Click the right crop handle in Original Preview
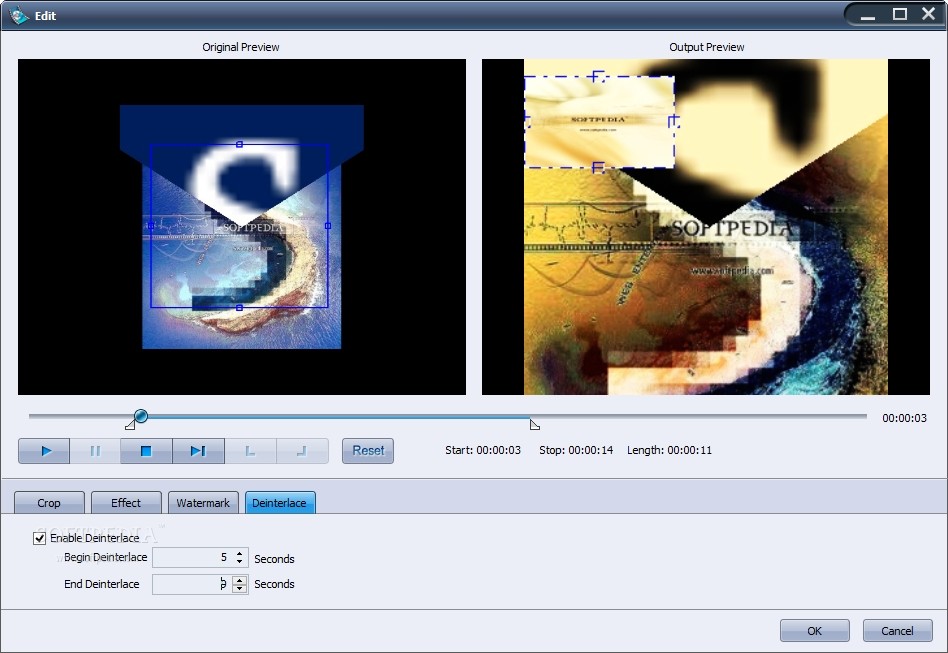Image resolution: width=948 pixels, height=653 pixels. tap(328, 226)
